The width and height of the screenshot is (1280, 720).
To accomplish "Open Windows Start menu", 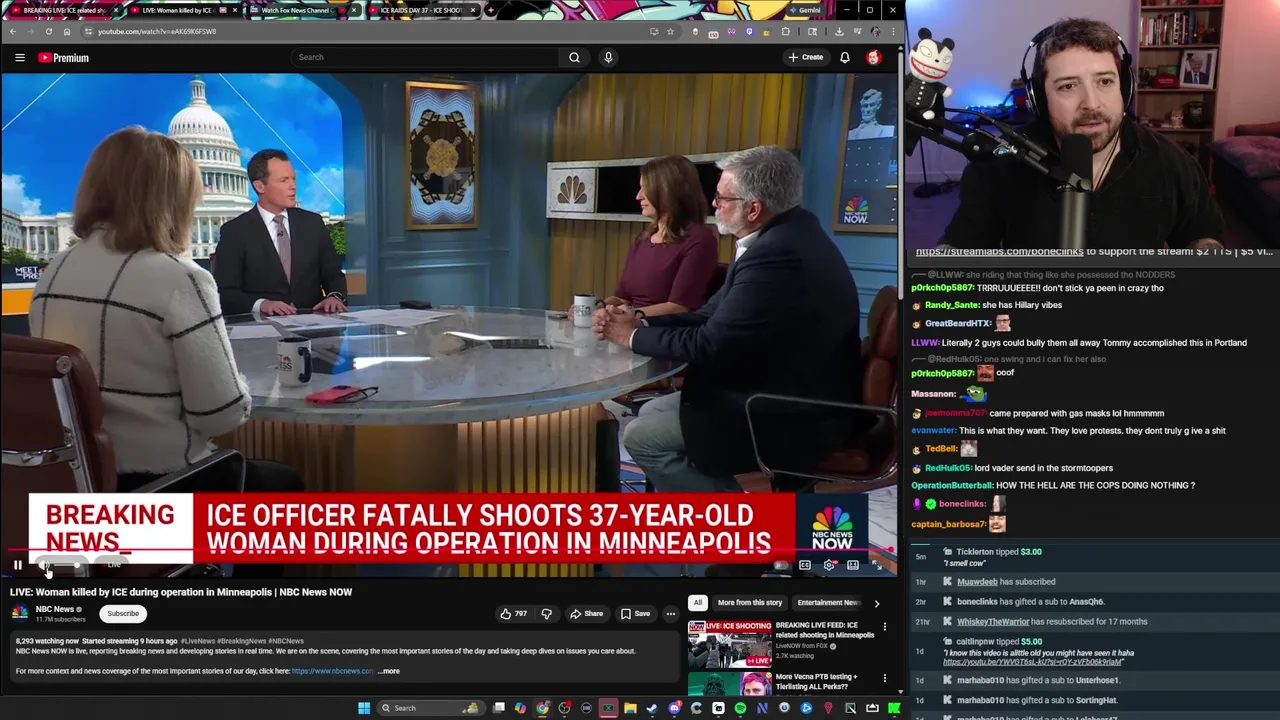I will pyautogui.click(x=364, y=708).
